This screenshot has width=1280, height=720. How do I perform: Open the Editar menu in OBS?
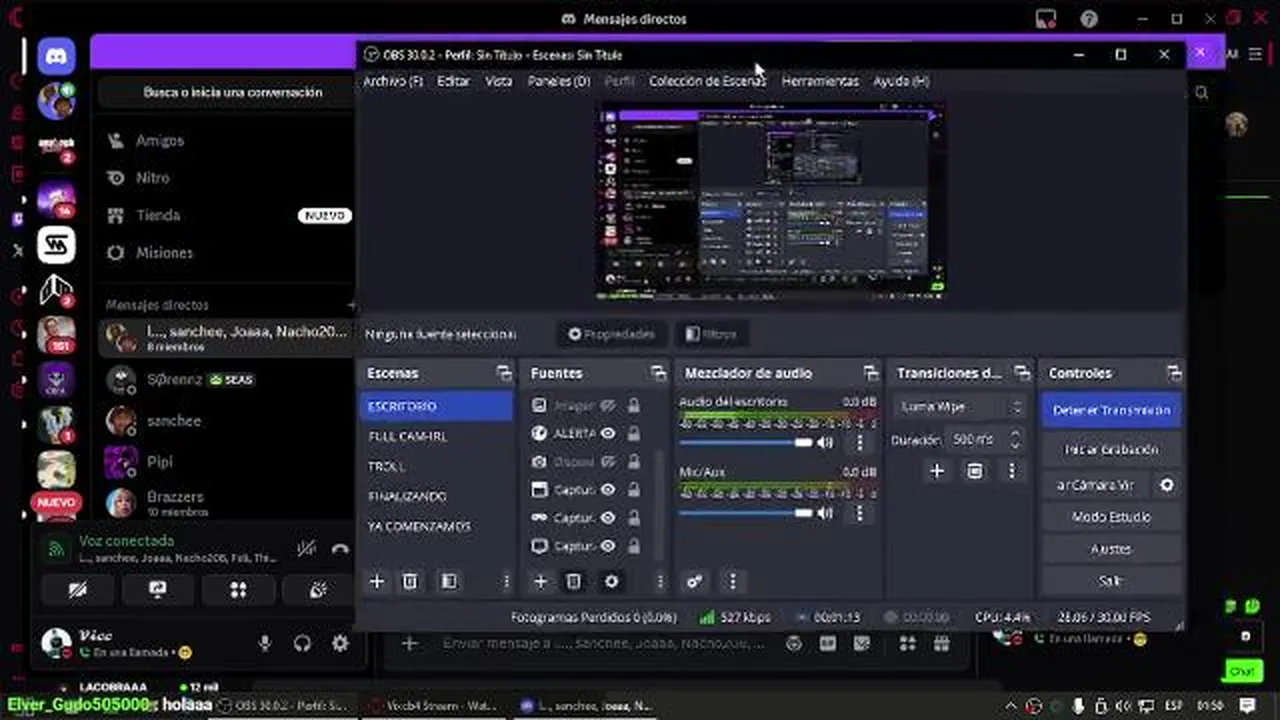click(453, 81)
